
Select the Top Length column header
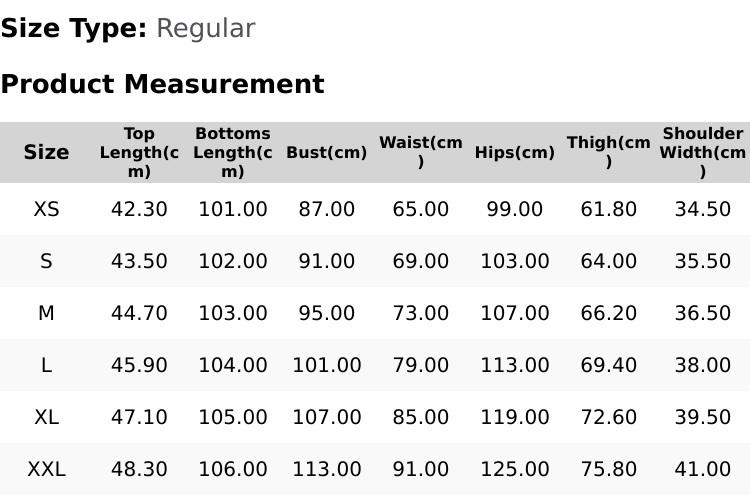pos(139,152)
